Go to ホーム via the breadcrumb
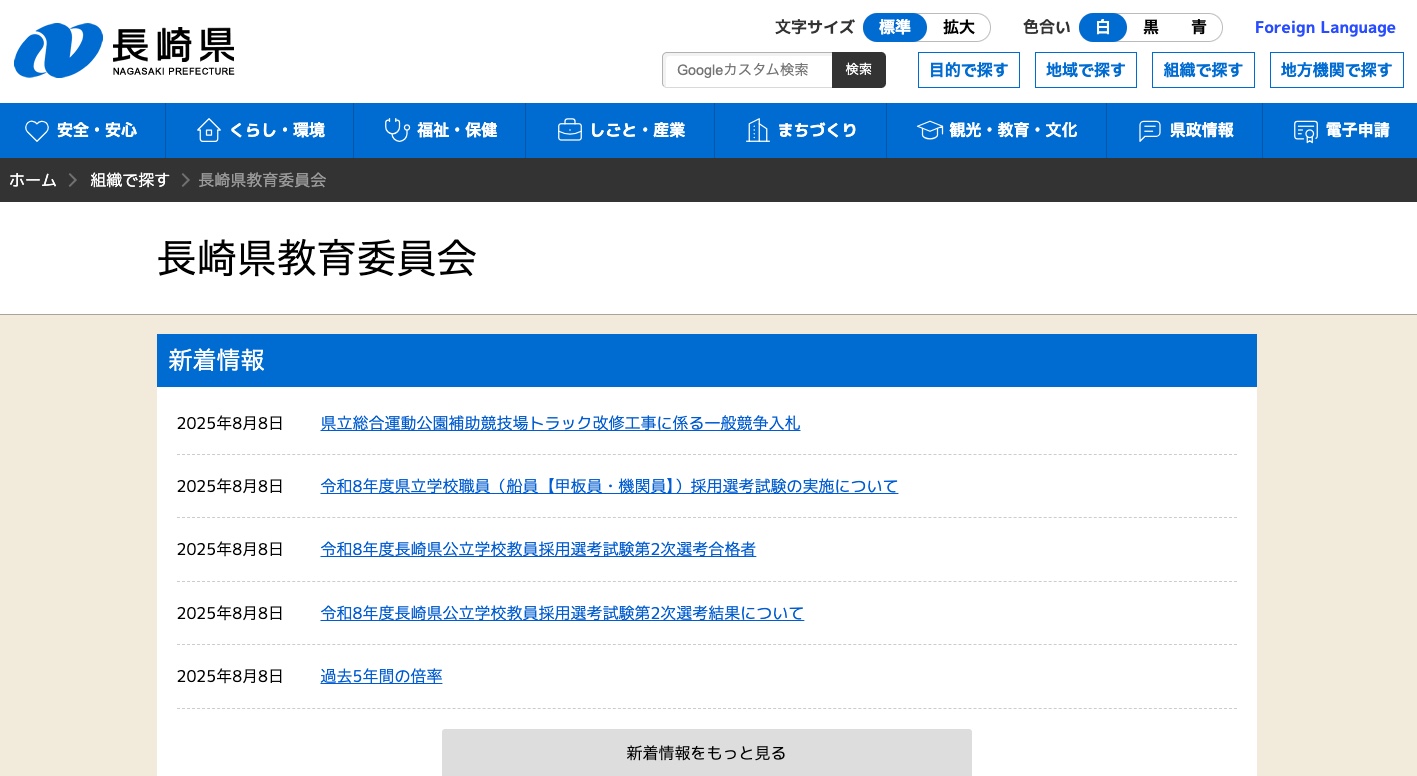This screenshot has height=776, width=1417. click(x=33, y=180)
